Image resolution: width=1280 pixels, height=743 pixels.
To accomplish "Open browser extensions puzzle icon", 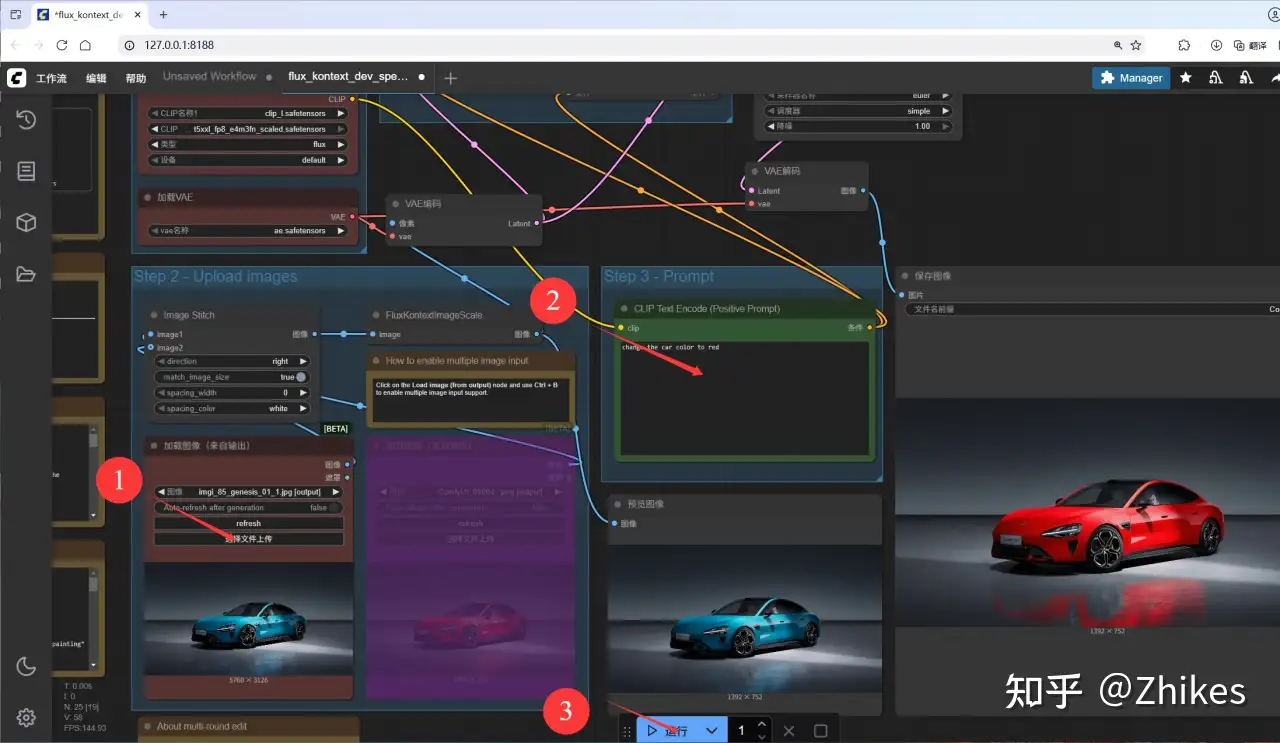I will click(x=1184, y=45).
